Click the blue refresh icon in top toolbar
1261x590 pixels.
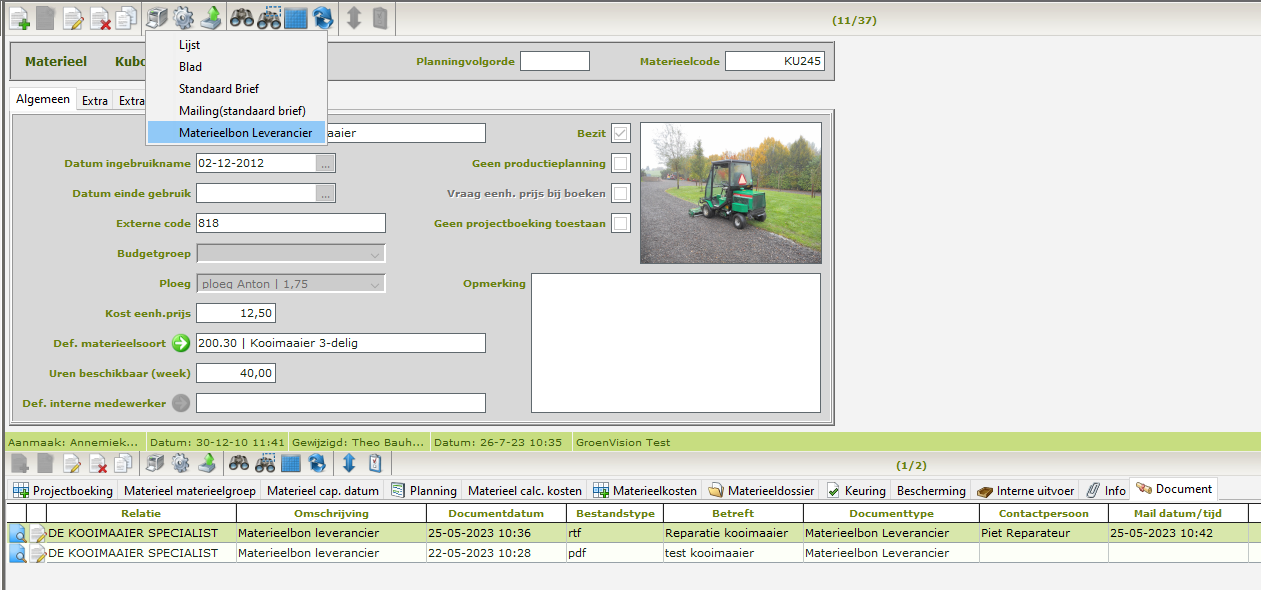[x=323, y=17]
